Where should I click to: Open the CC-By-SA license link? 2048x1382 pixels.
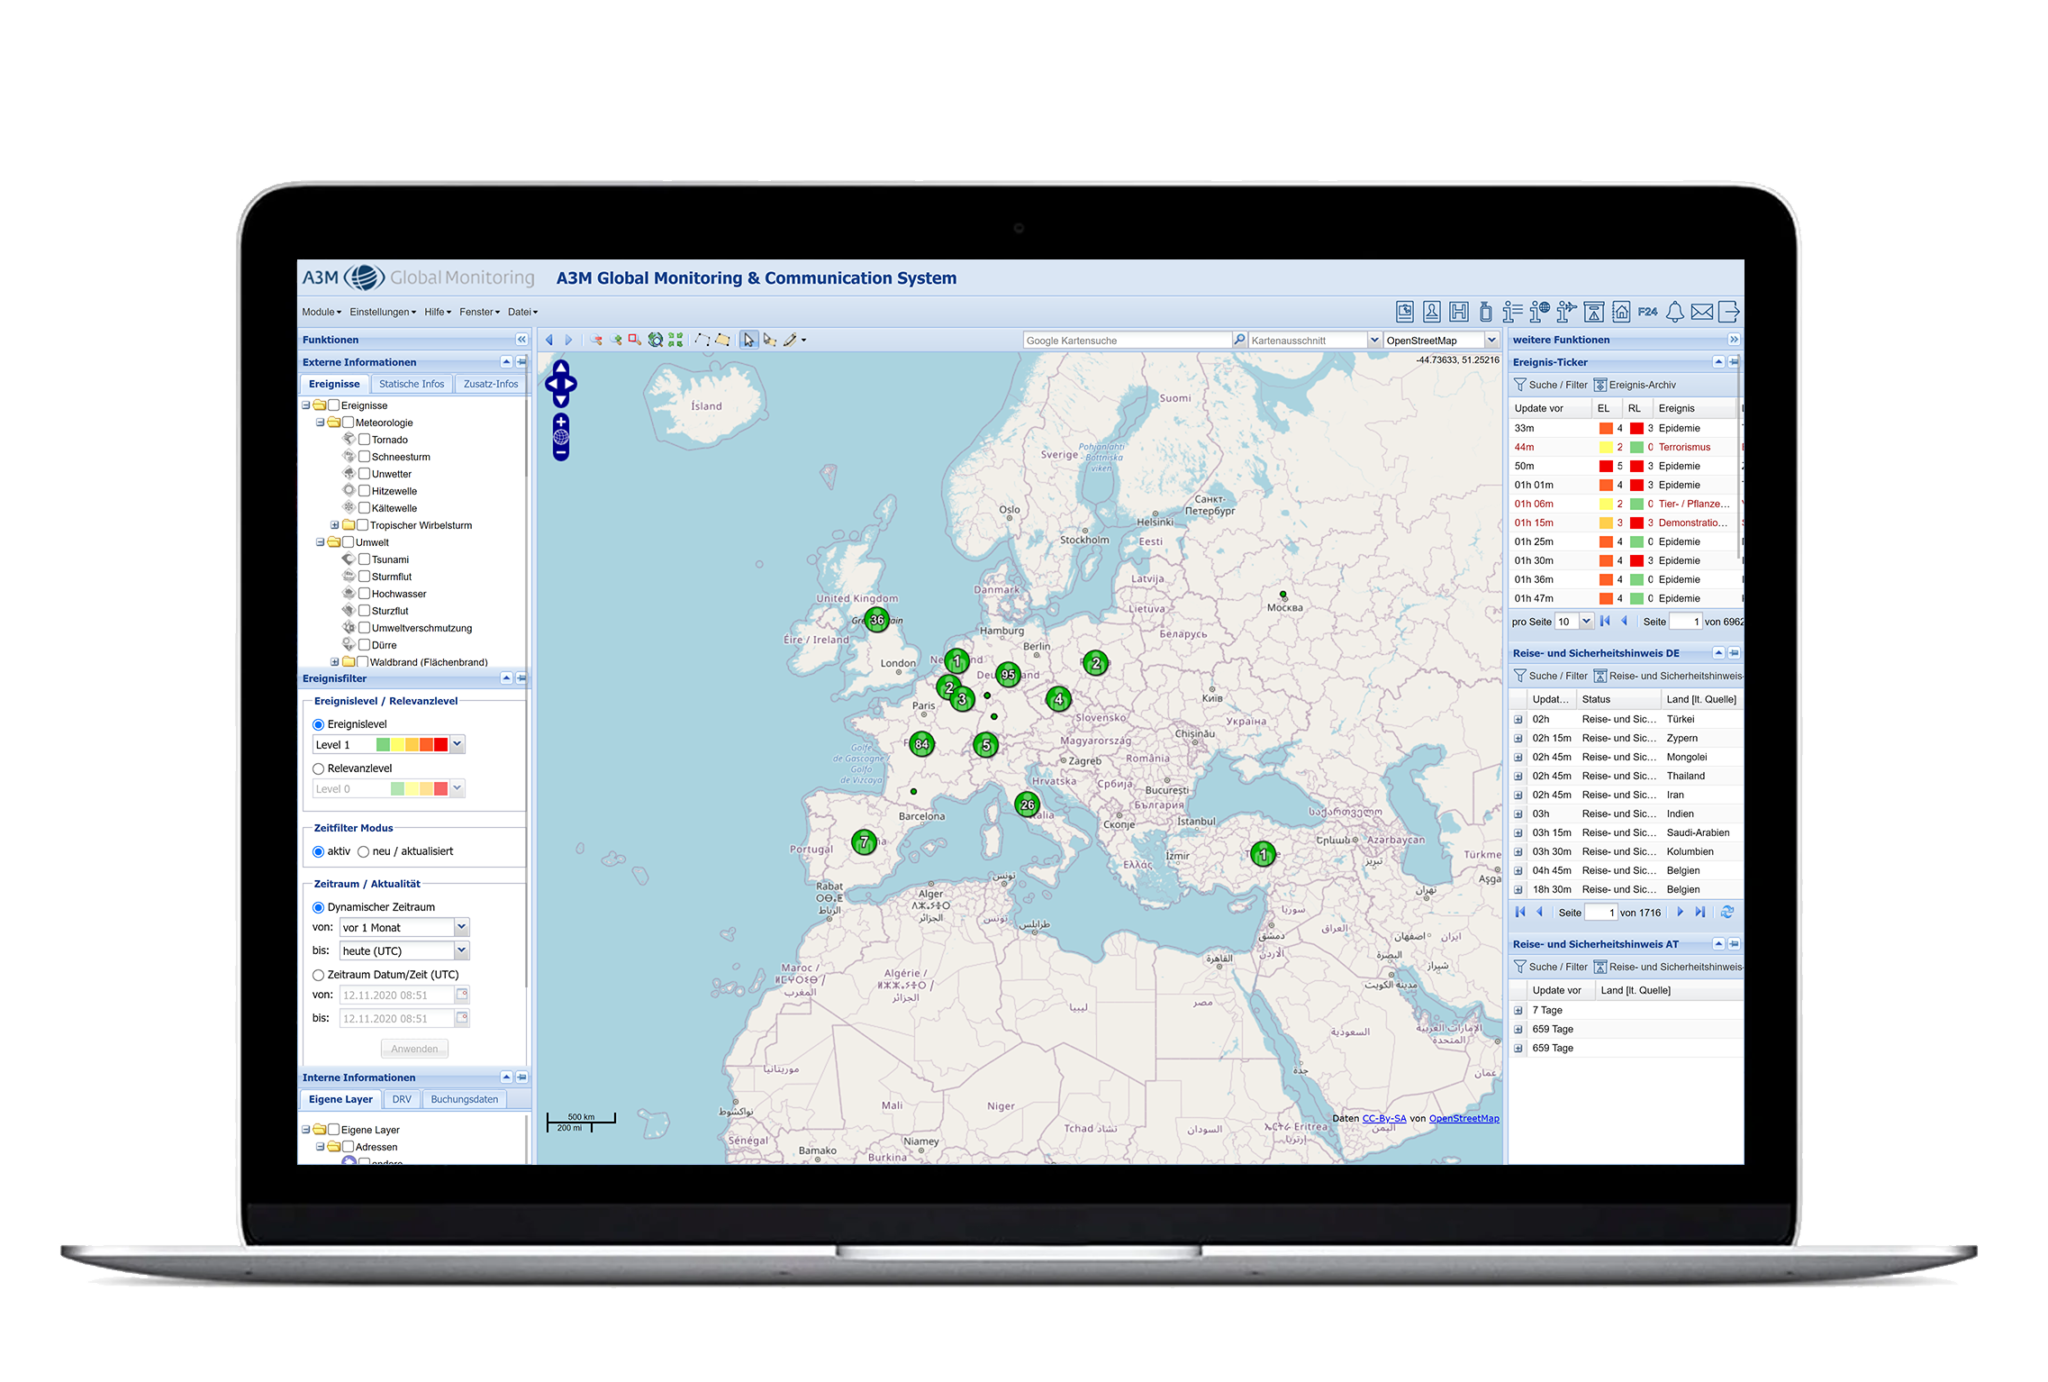1384,1119
